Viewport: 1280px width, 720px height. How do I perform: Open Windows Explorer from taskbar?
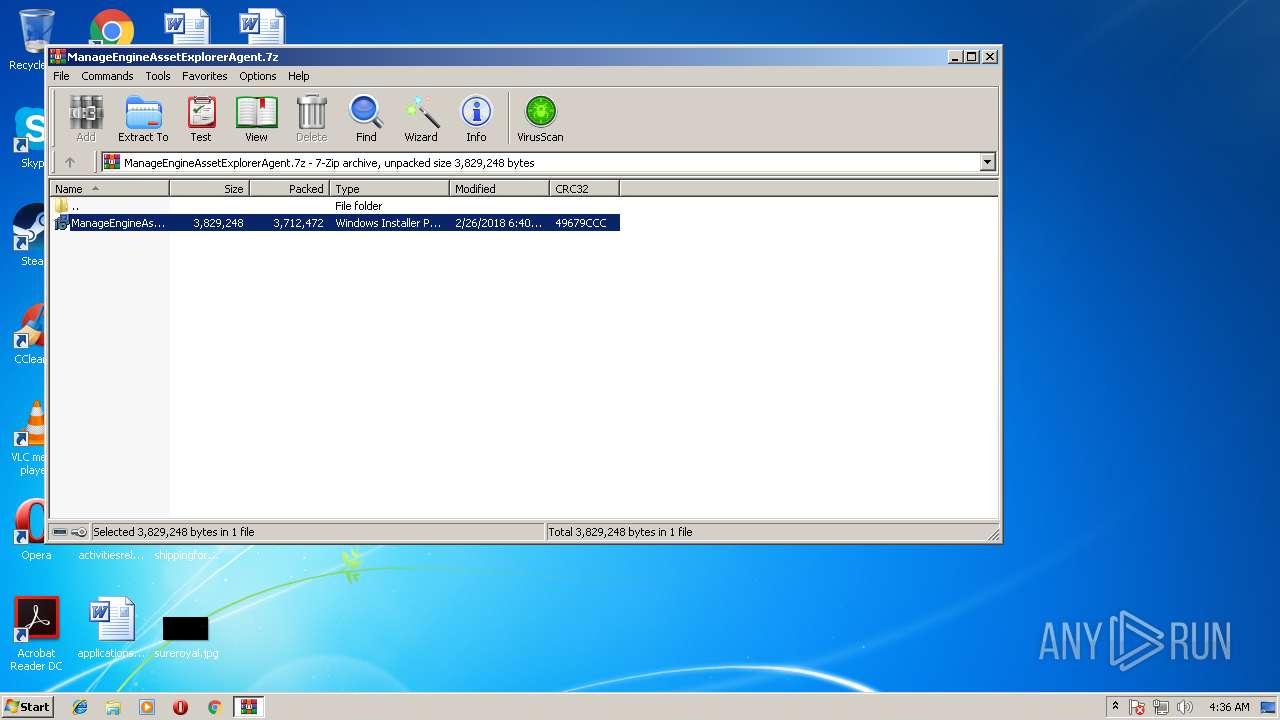(x=113, y=707)
